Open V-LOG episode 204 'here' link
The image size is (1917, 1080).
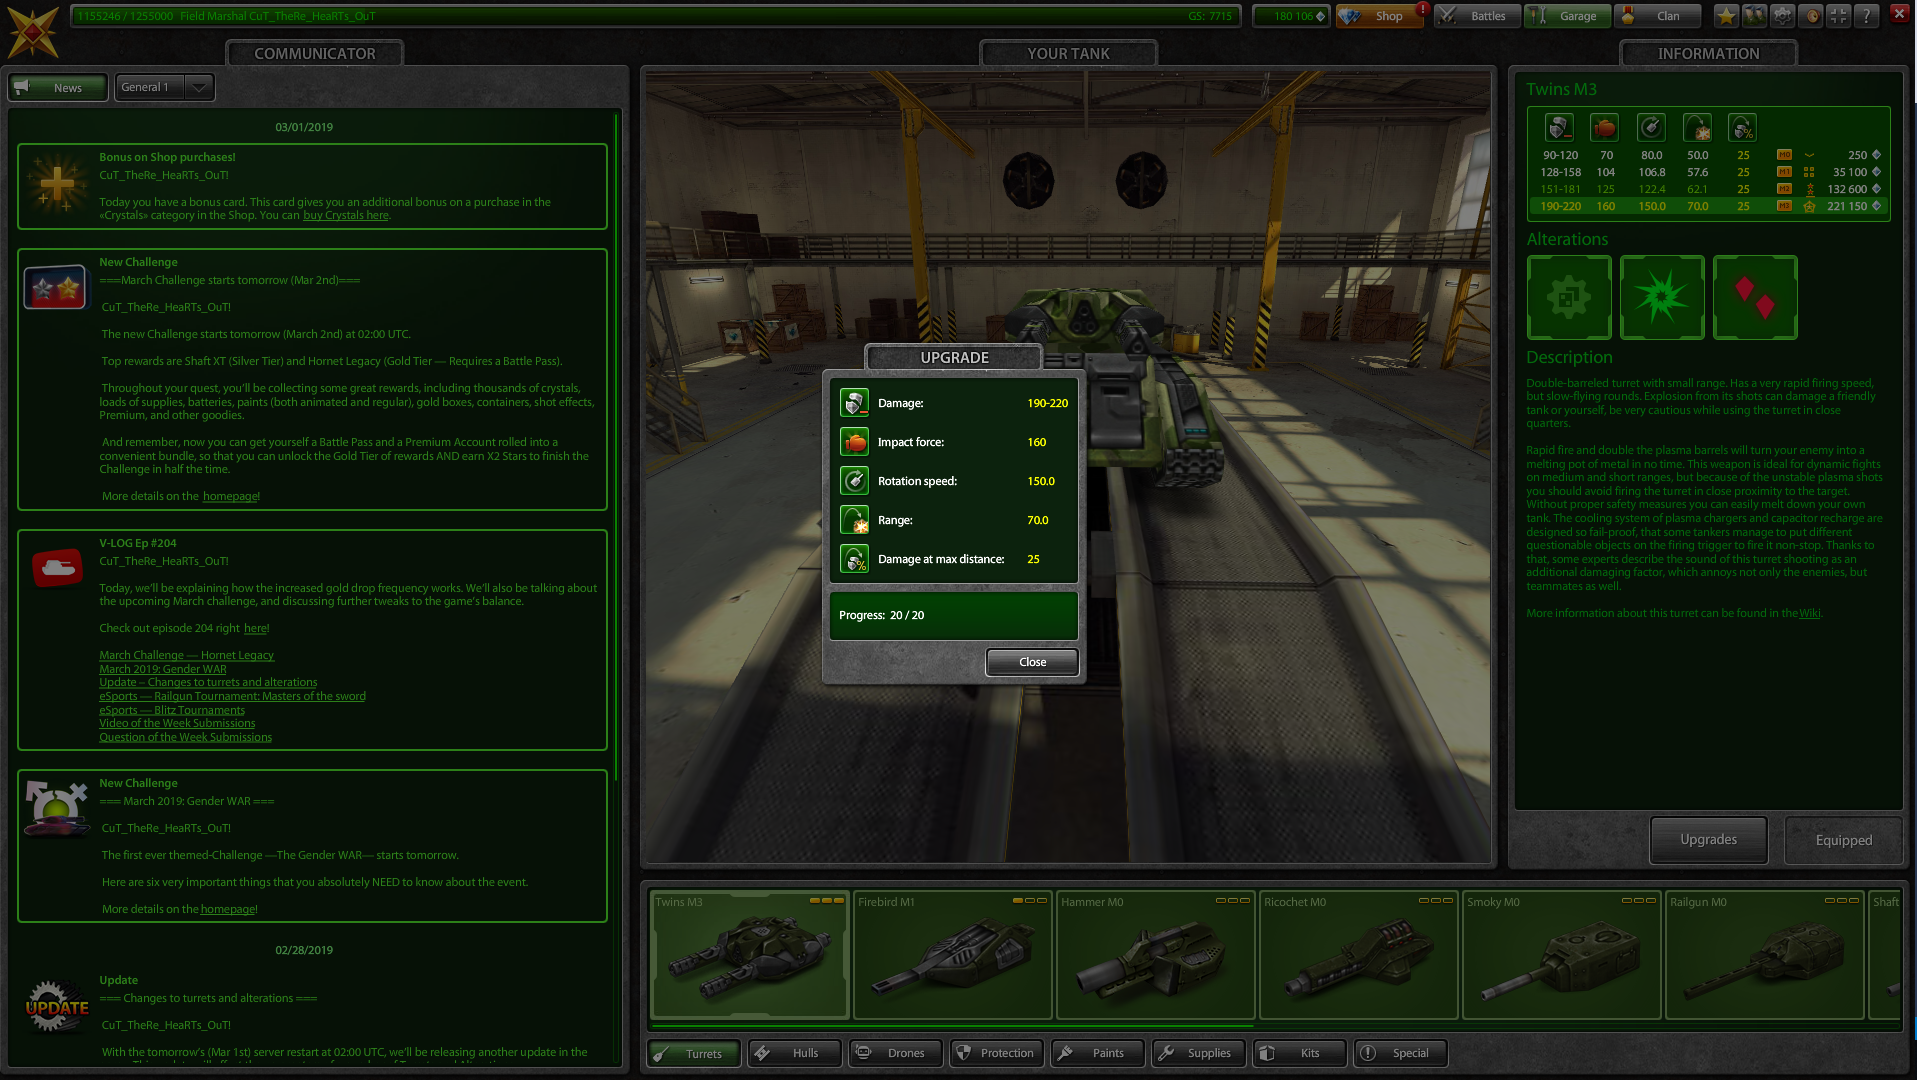pyautogui.click(x=255, y=628)
